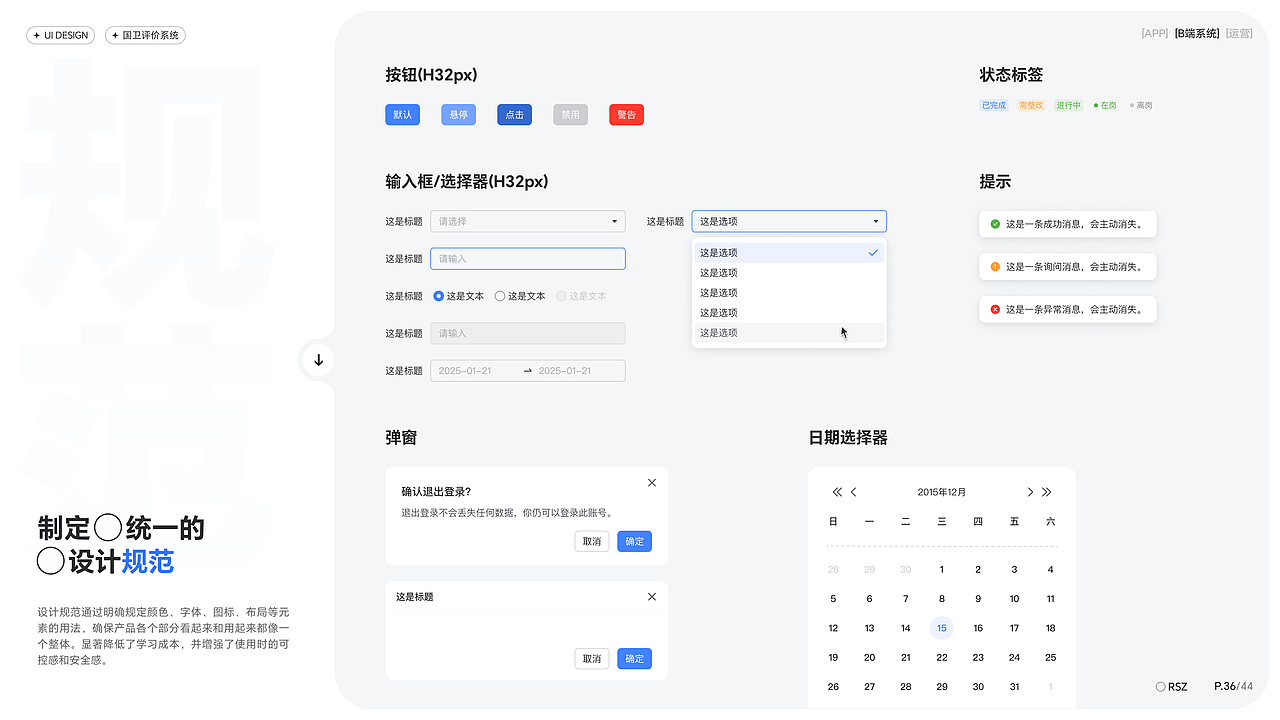This screenshot has width=1280, height=720.
Task: Click the arrow between the two dates
Action: (528, 371)
